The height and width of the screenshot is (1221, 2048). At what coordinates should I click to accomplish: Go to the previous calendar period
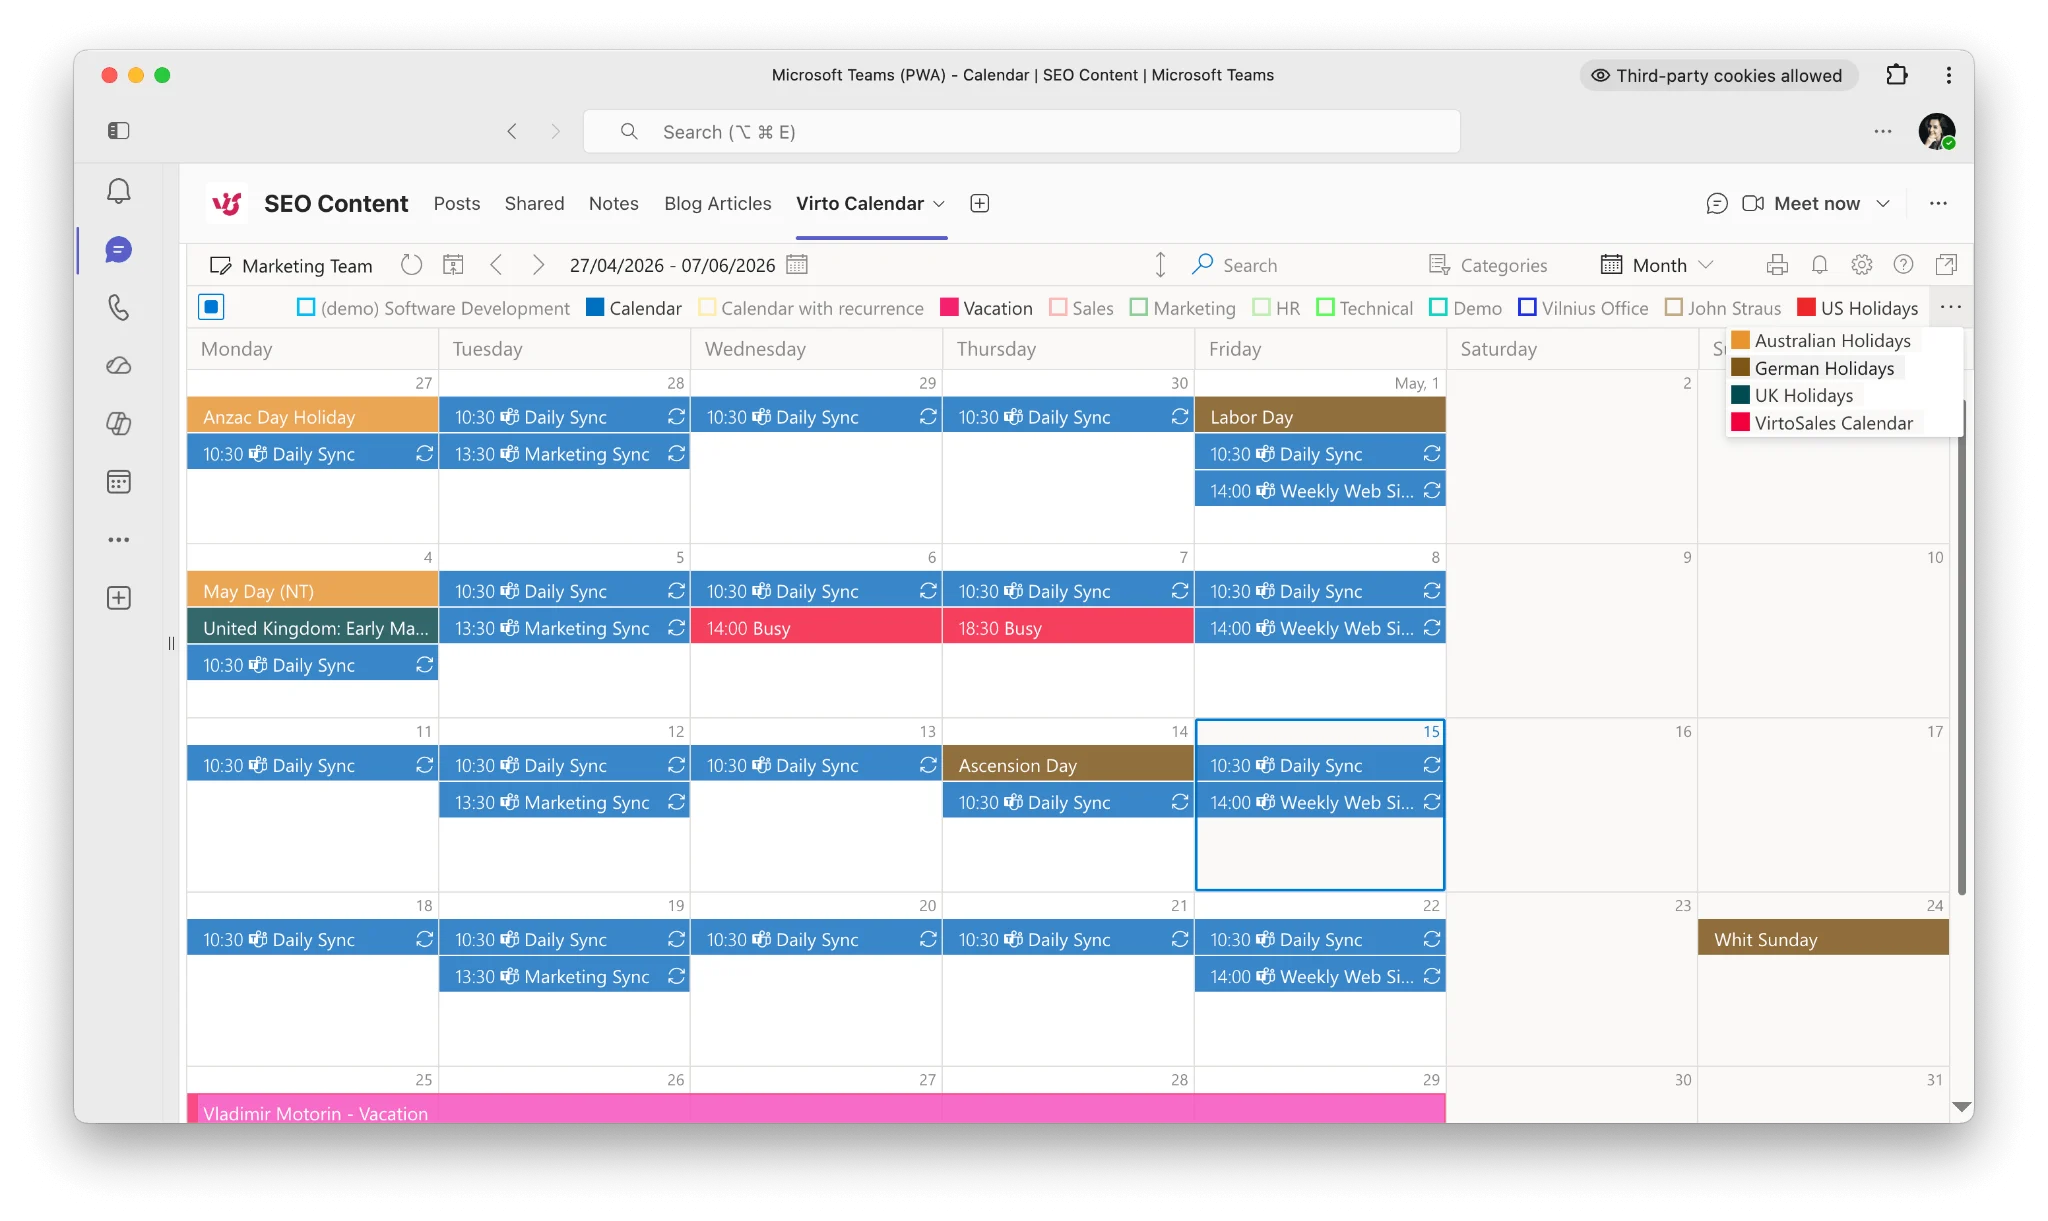click(496, 265)
